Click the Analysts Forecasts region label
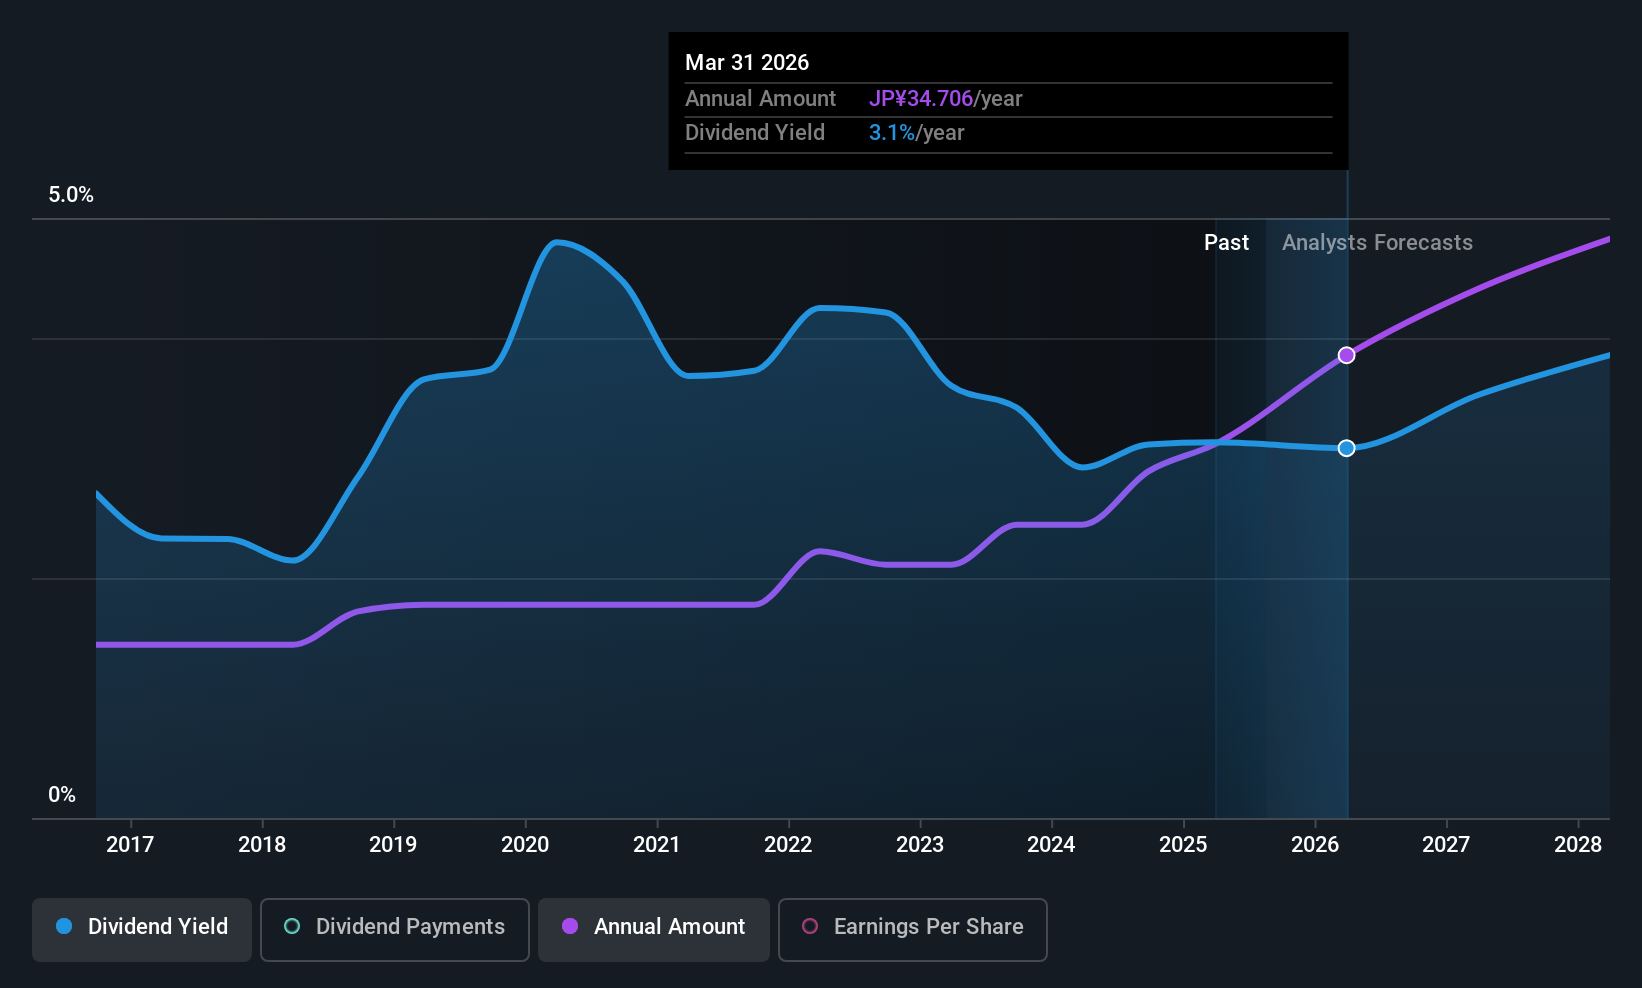1642x988 pixels. [x=1377, y=243]
